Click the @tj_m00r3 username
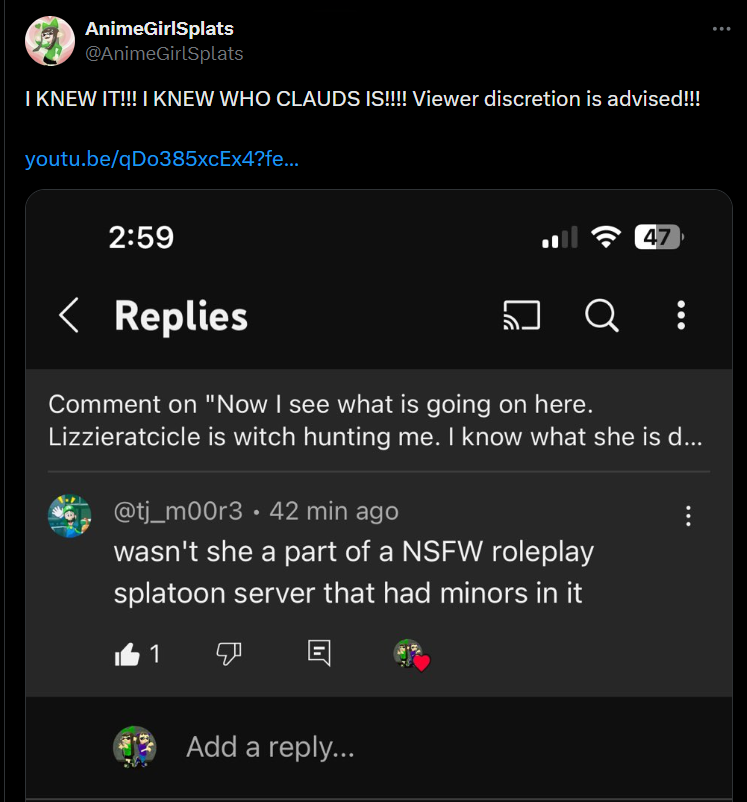The image size is (747, 802). click(x=178, y=511)
